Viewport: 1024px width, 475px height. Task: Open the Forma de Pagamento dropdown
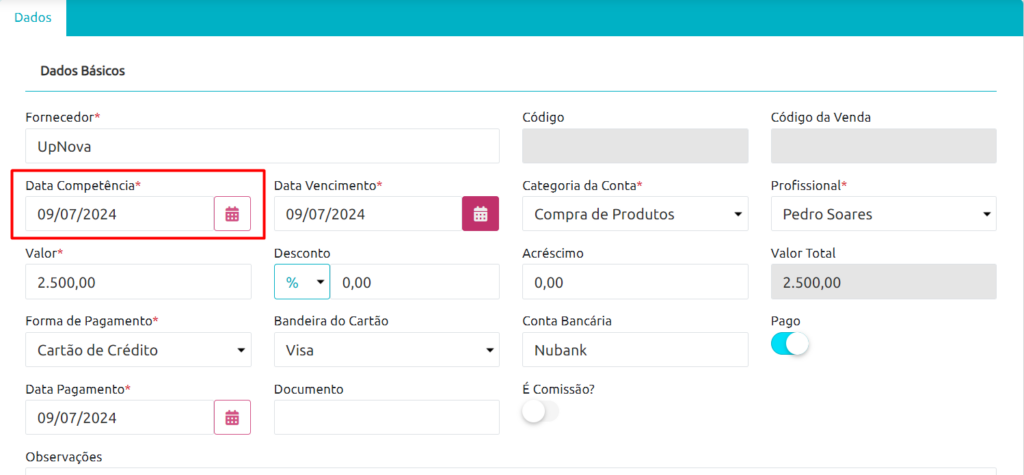pos(138,350)
